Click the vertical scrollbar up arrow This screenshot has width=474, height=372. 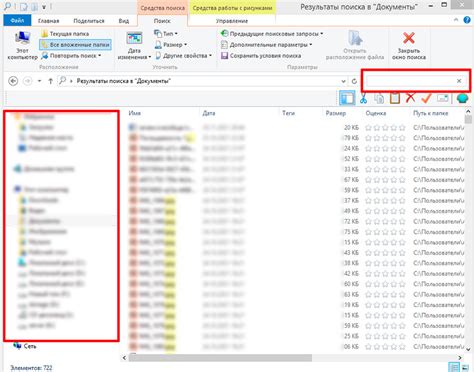[468, 112]
